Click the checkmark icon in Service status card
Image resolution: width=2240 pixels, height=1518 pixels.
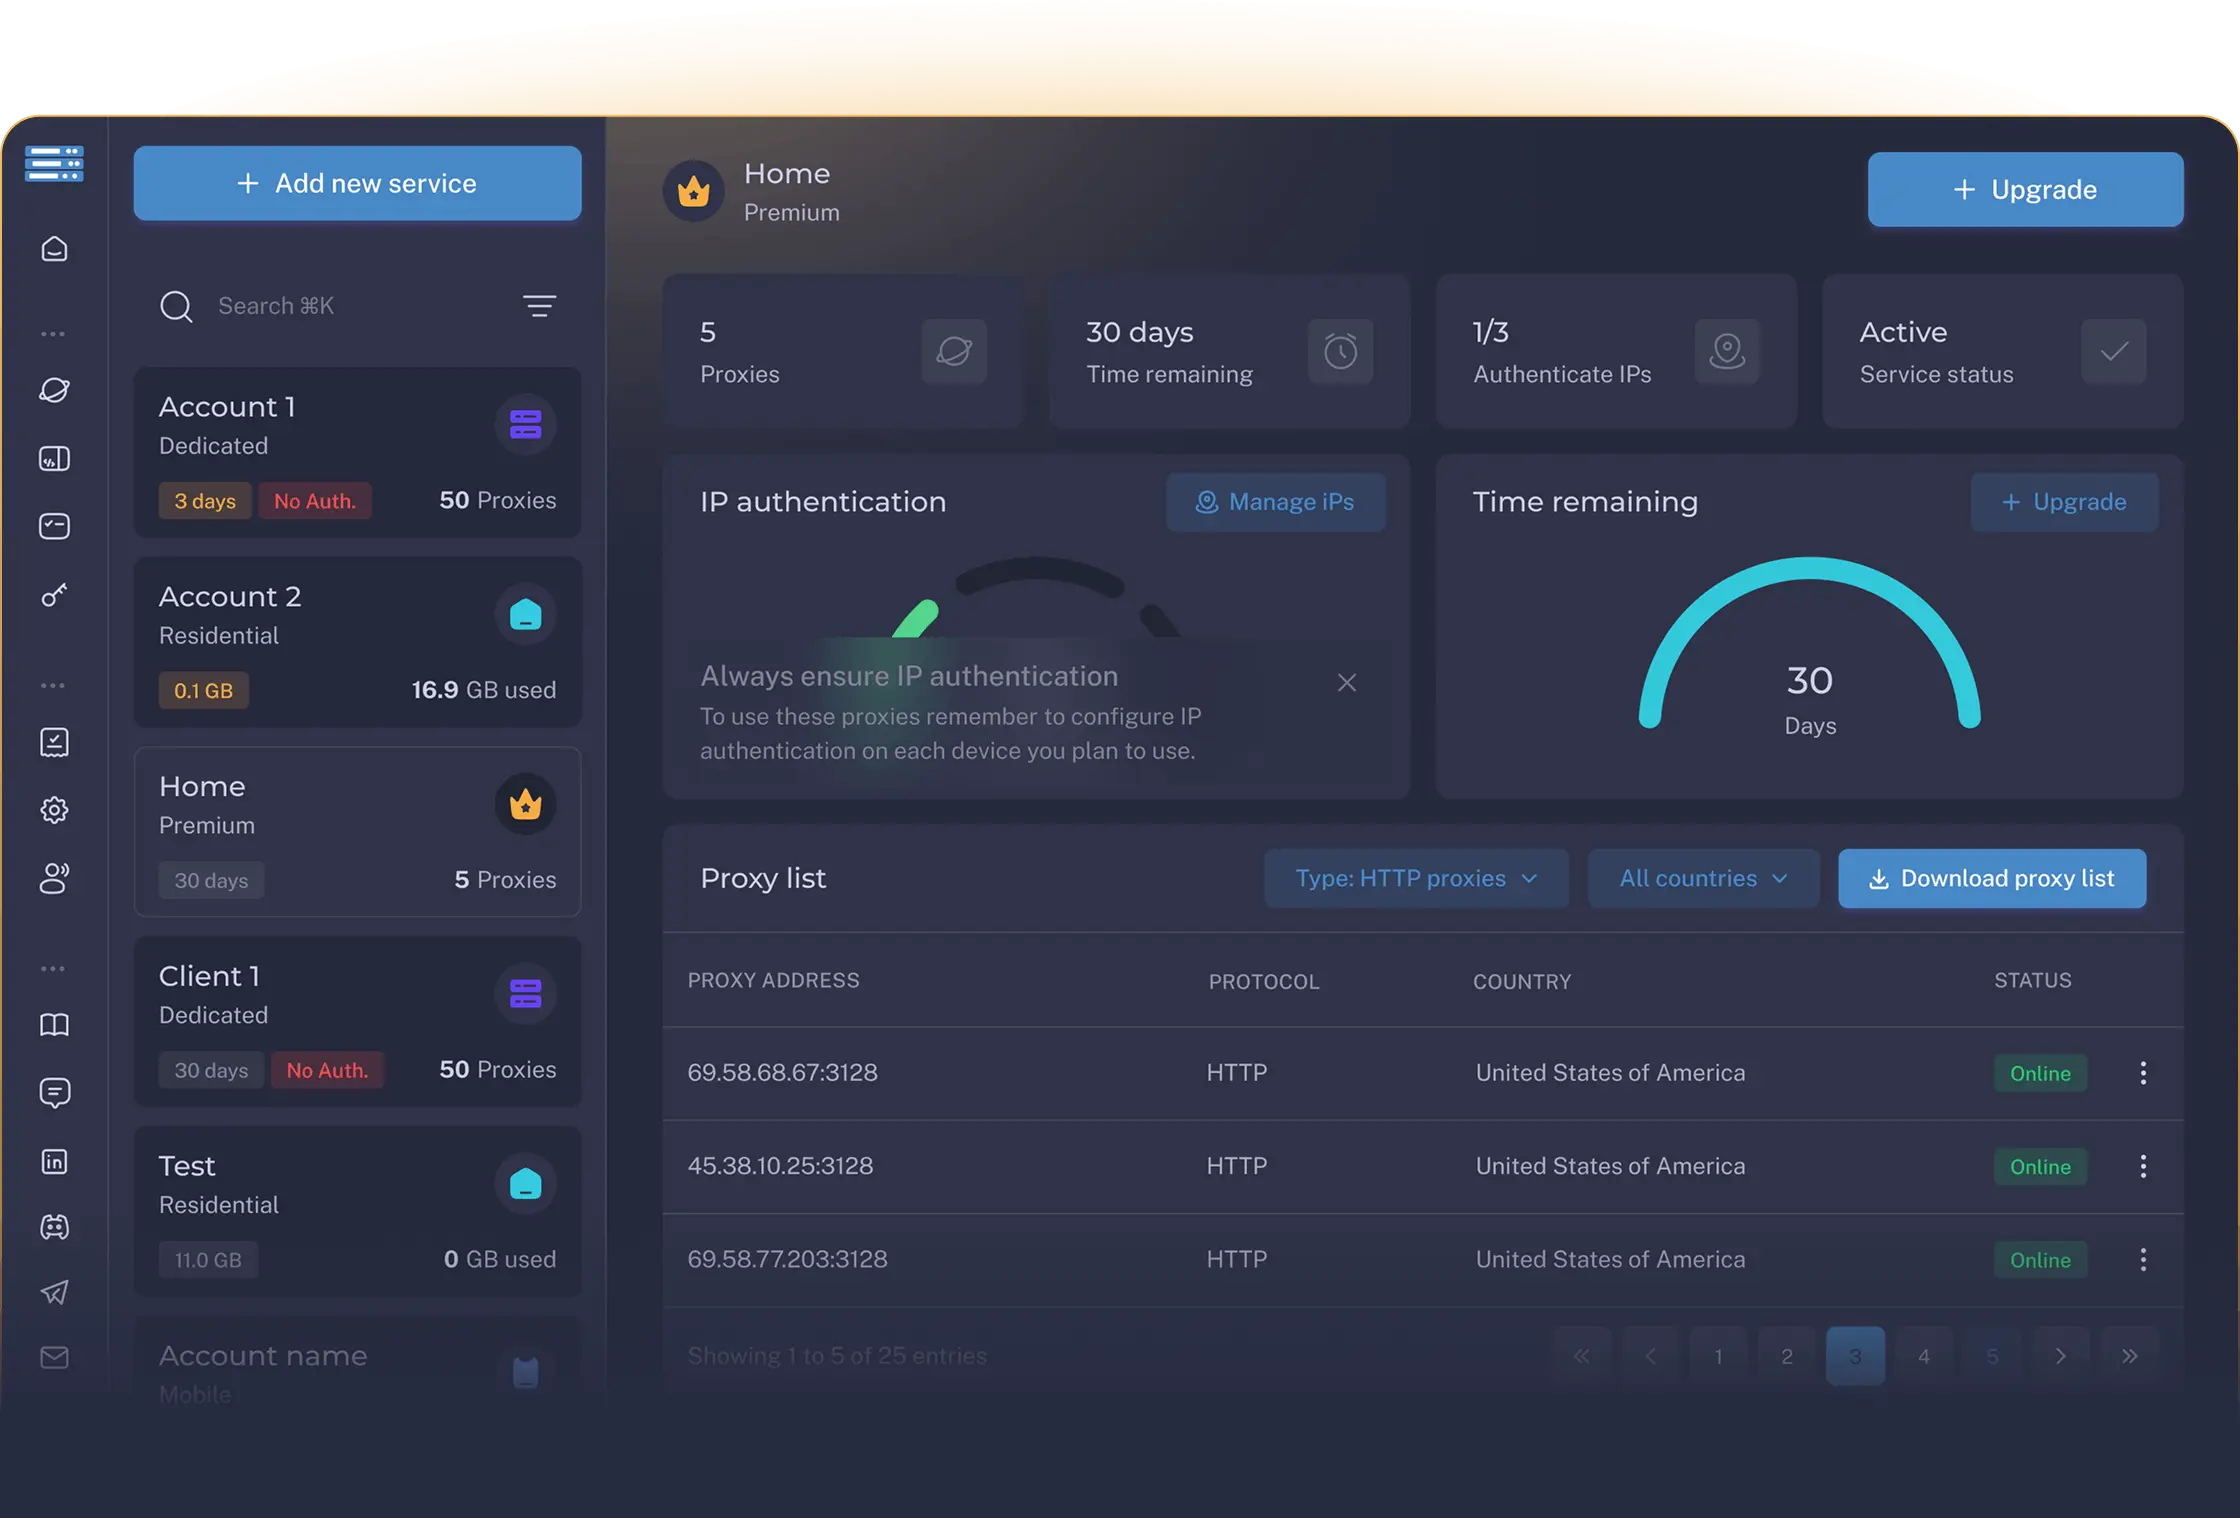2114,351
